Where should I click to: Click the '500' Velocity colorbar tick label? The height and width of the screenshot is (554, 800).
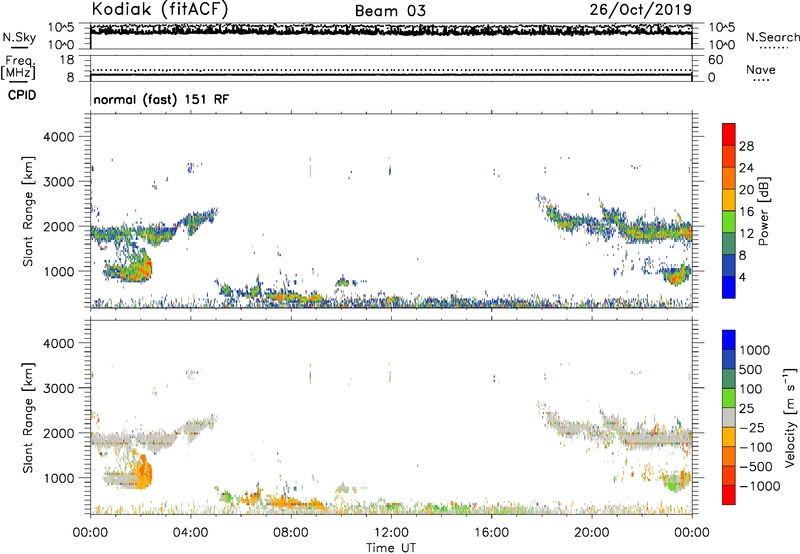751,370
